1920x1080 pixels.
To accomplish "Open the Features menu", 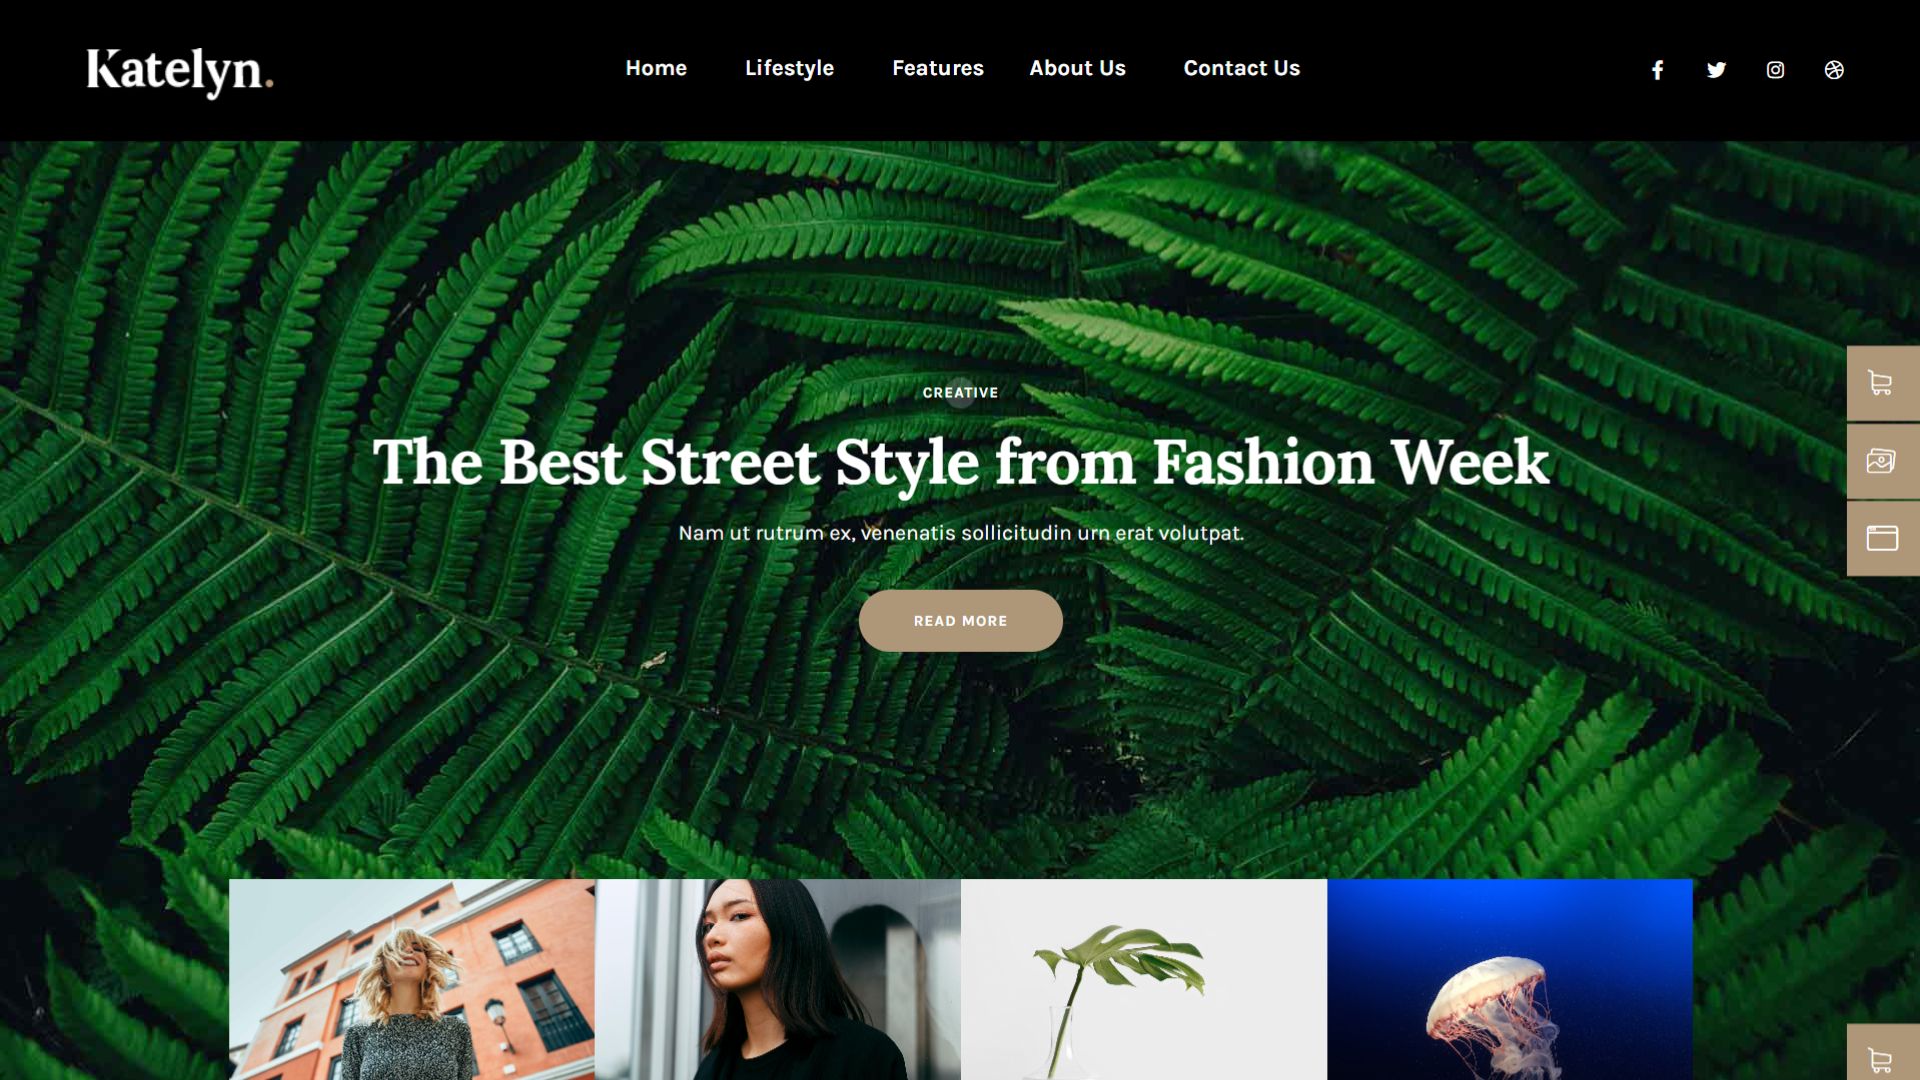I will tap(937, 68).
